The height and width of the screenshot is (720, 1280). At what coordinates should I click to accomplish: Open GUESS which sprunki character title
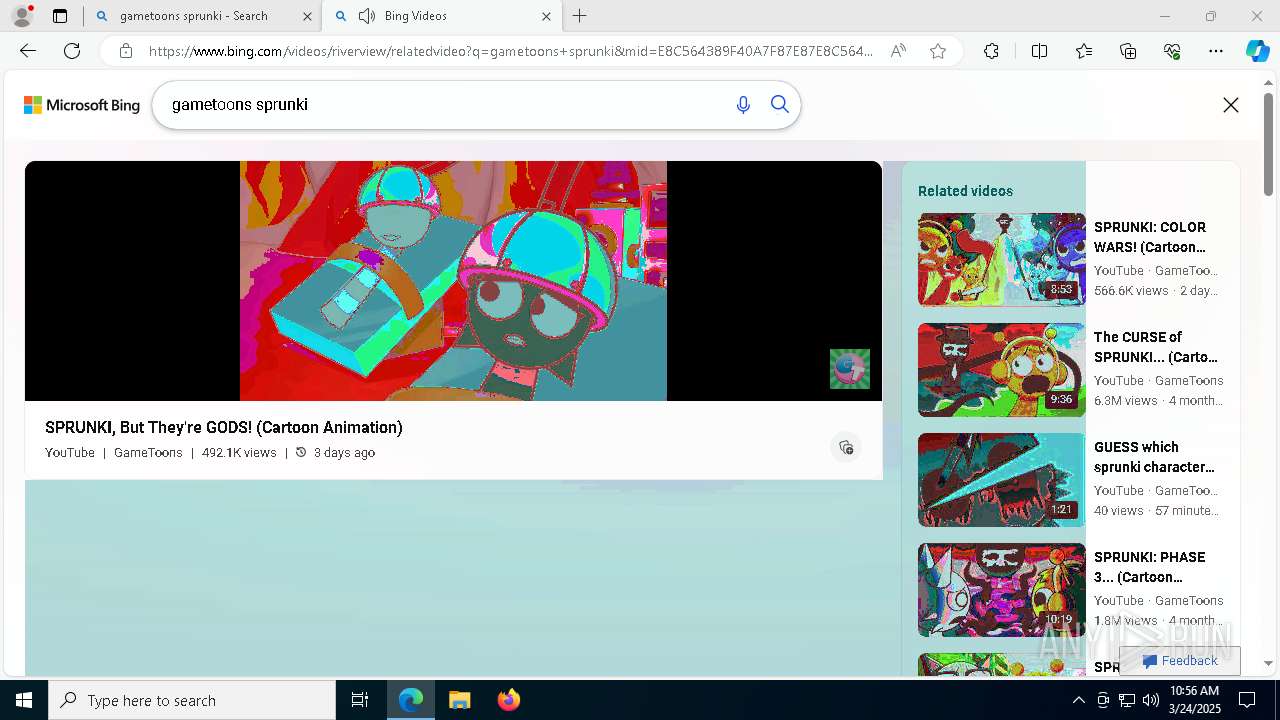click(x=1155, y=457)
